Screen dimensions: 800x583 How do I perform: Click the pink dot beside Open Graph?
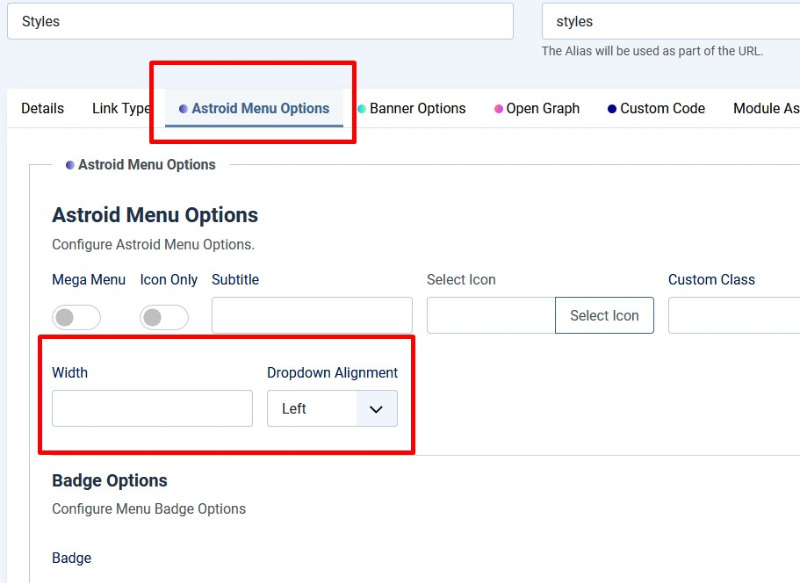click(x=498, y=109)
